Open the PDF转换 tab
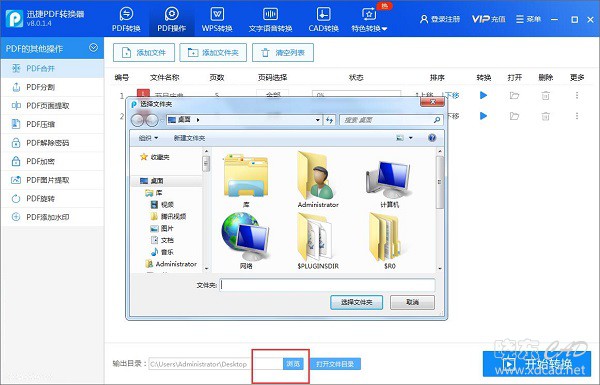This screenshot has width=600, height=385. [x=126, y=19]
